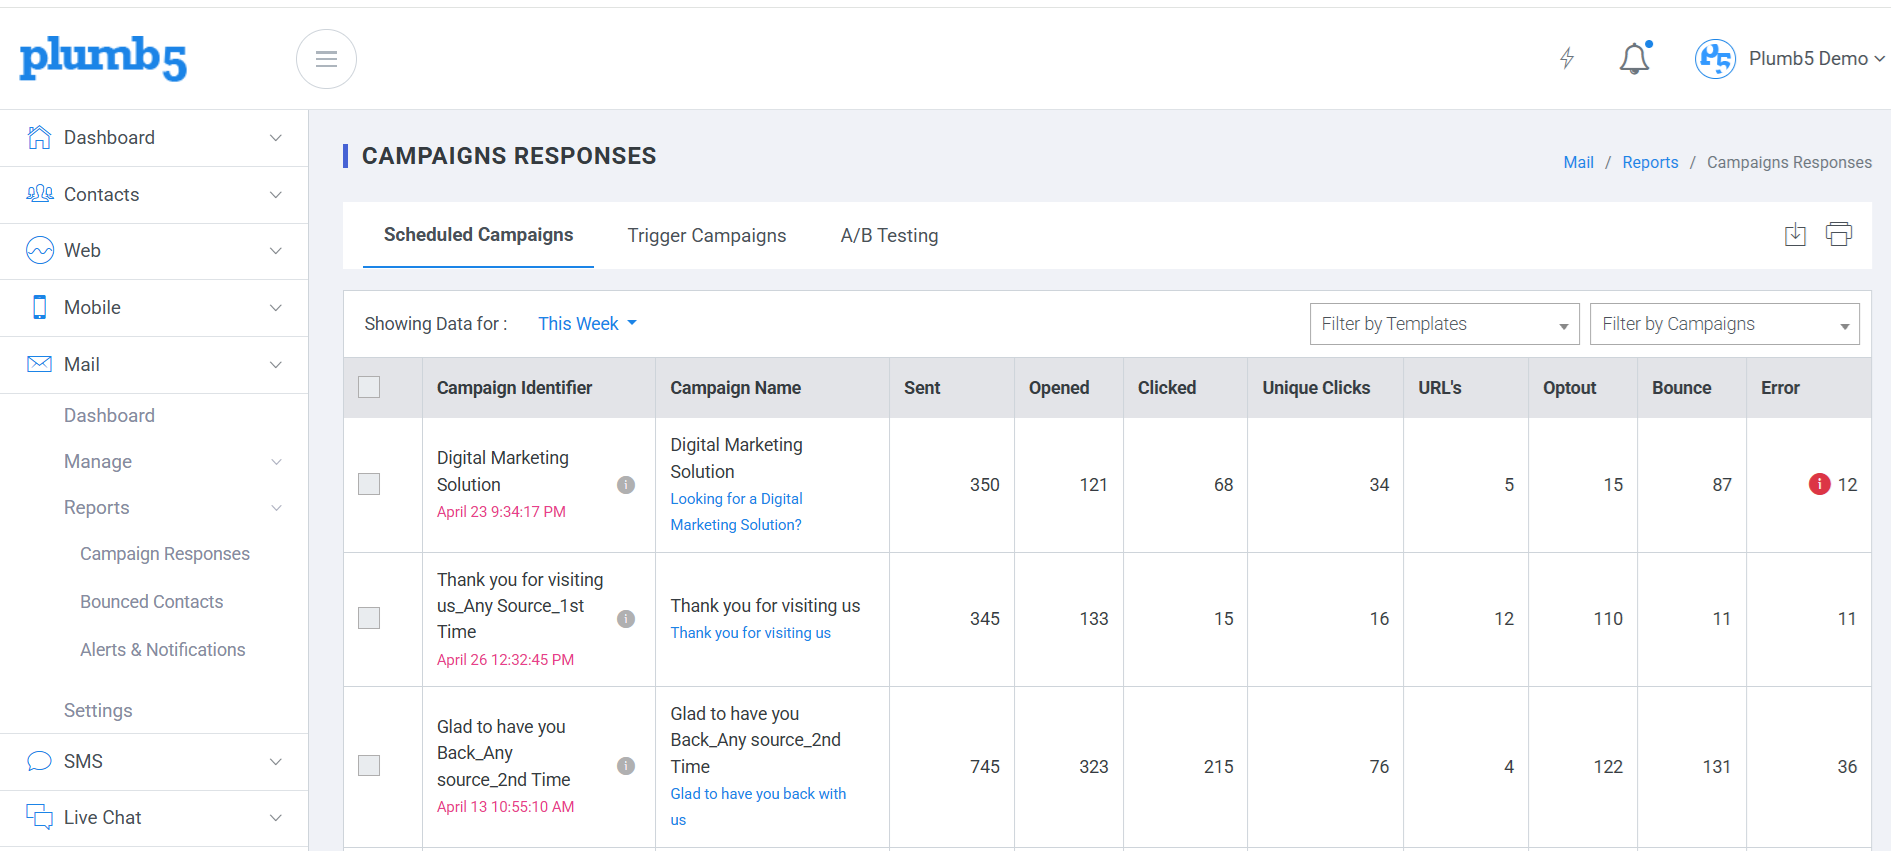This screenshot has height=851, width=1891.
Task: Click the Opened value 323
Action: (x=1093, y=767)
